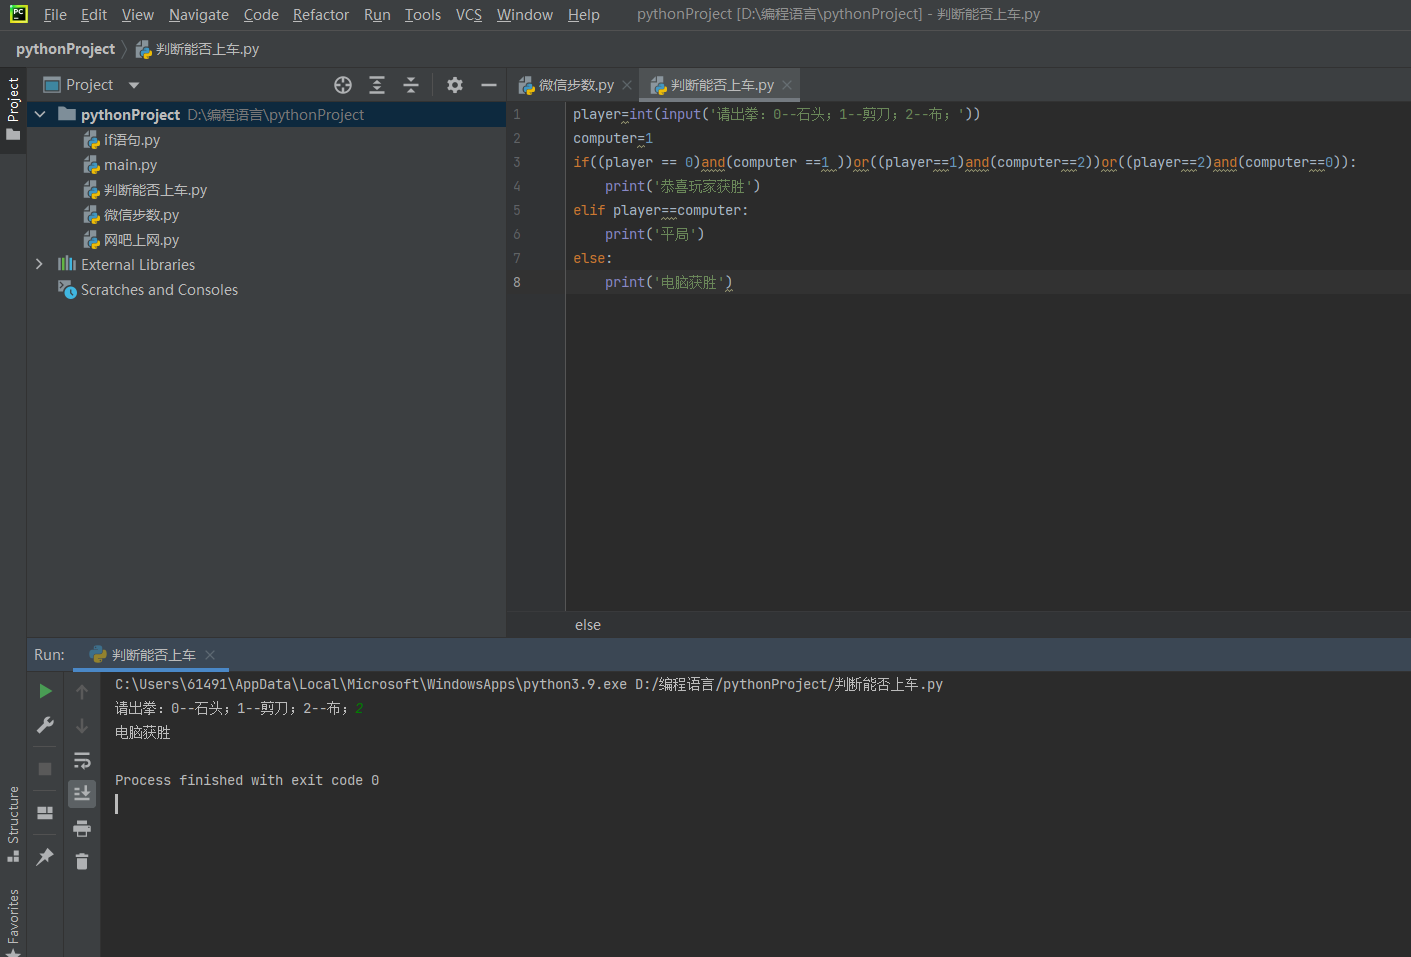Click 'else' breadcrumb below editor

tap(588, 625)
